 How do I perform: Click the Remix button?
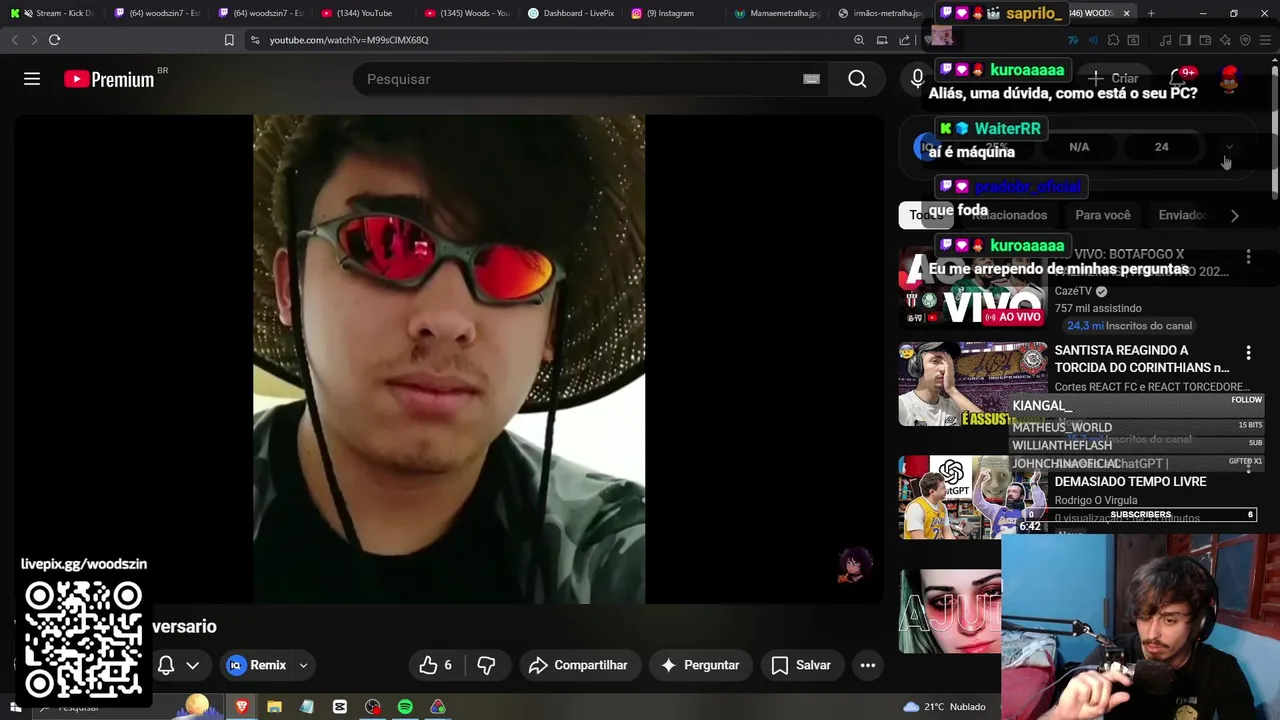[x=257, y=665]
